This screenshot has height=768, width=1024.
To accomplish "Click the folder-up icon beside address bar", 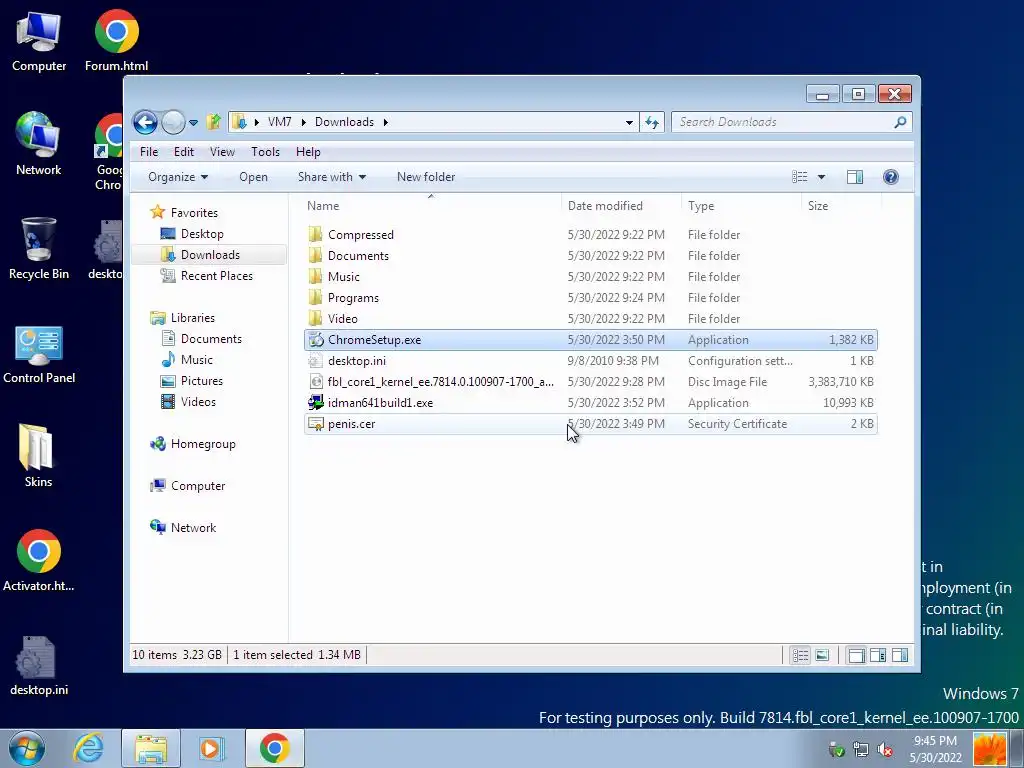I will (x=214, y=122).
